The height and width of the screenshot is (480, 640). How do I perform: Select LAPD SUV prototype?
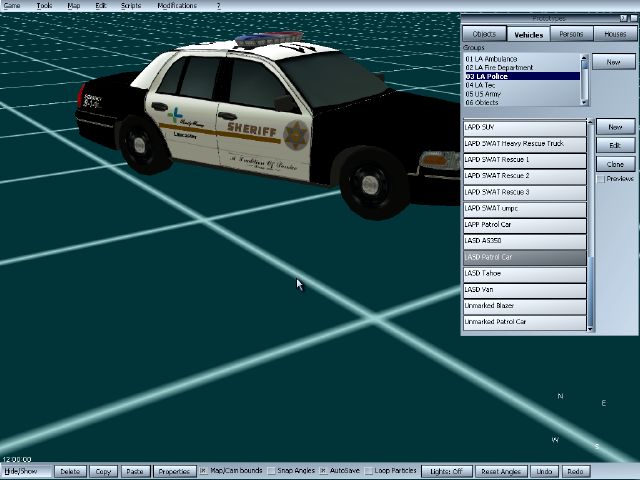(x=524, y=128)
